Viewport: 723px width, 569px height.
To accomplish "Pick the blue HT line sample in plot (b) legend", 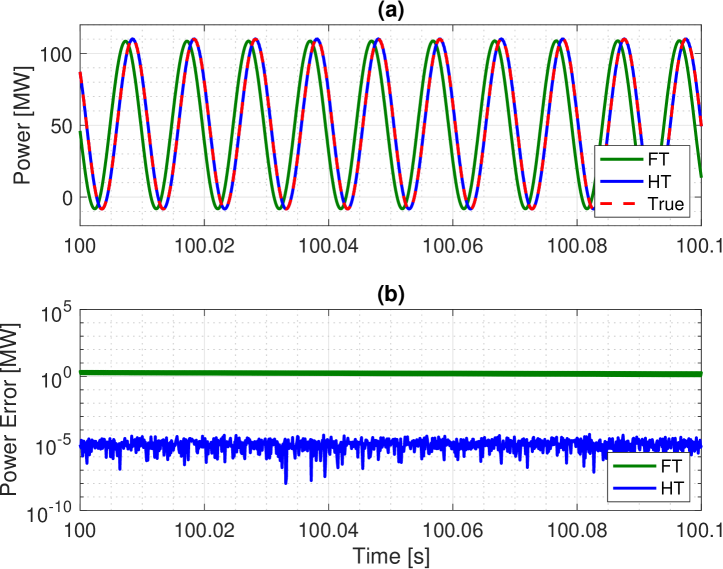I will tap(634, 488).
